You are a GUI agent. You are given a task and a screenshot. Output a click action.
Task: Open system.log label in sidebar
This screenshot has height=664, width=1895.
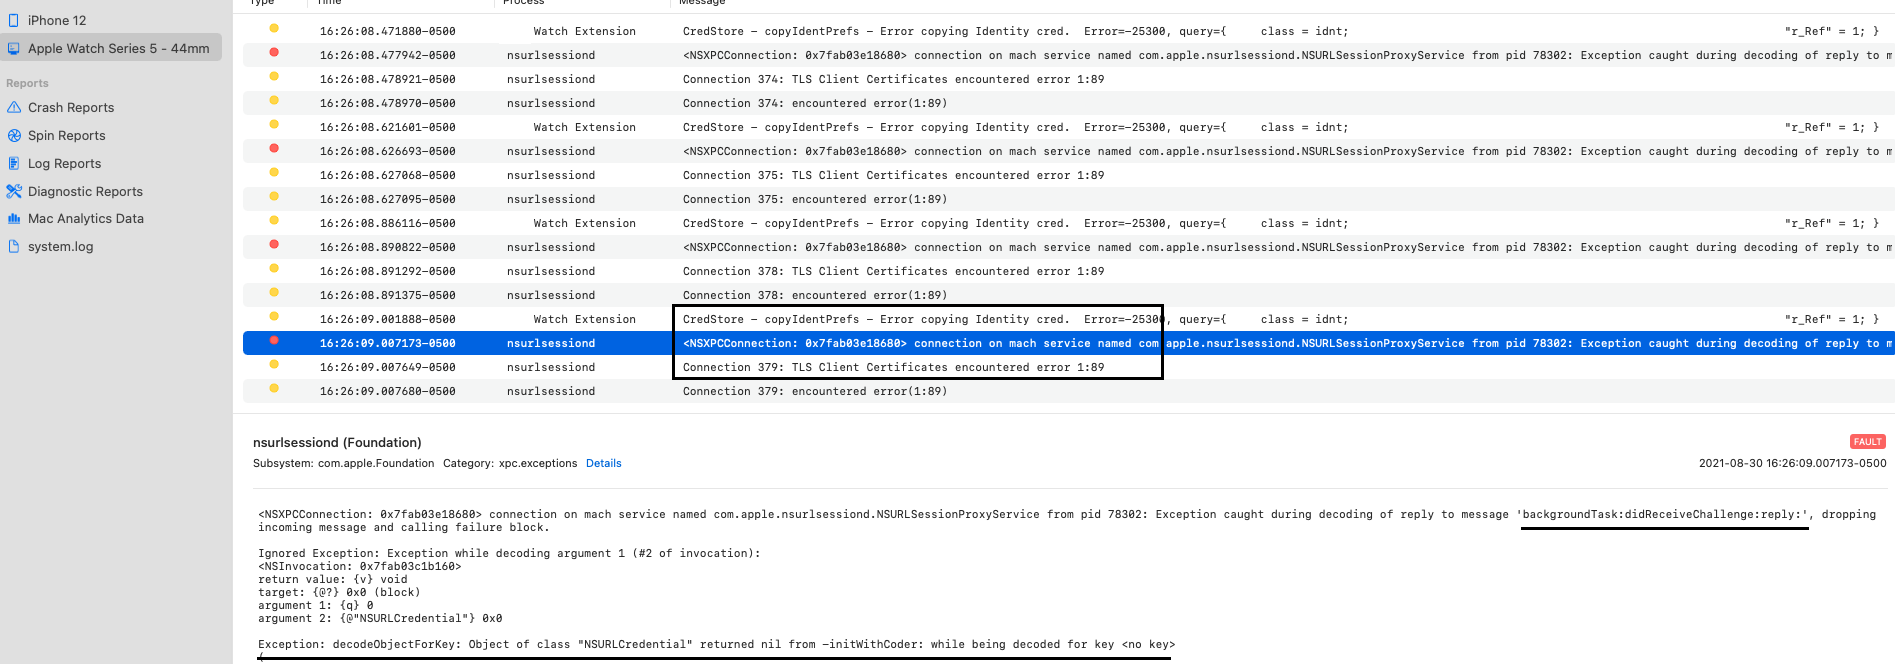(x=61, y=246)
